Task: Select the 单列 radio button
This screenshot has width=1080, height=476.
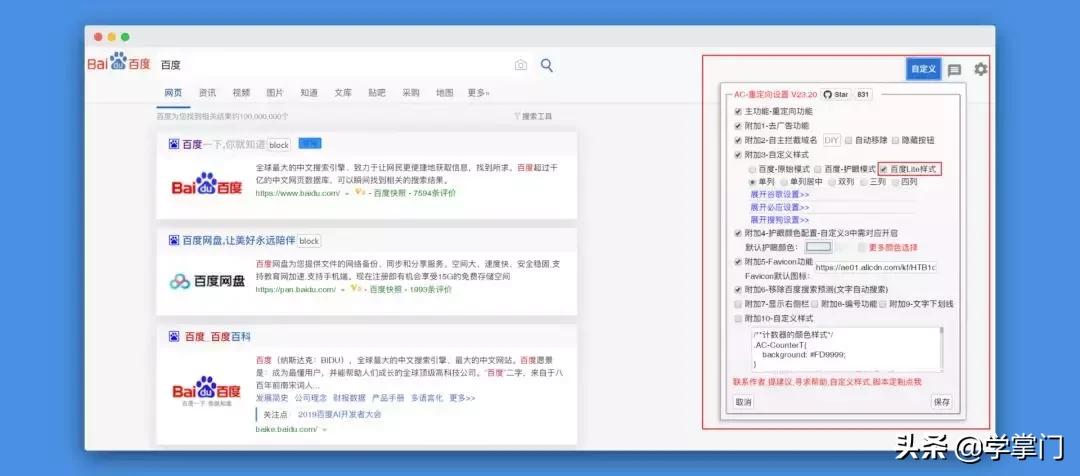Action: point(753,183)
